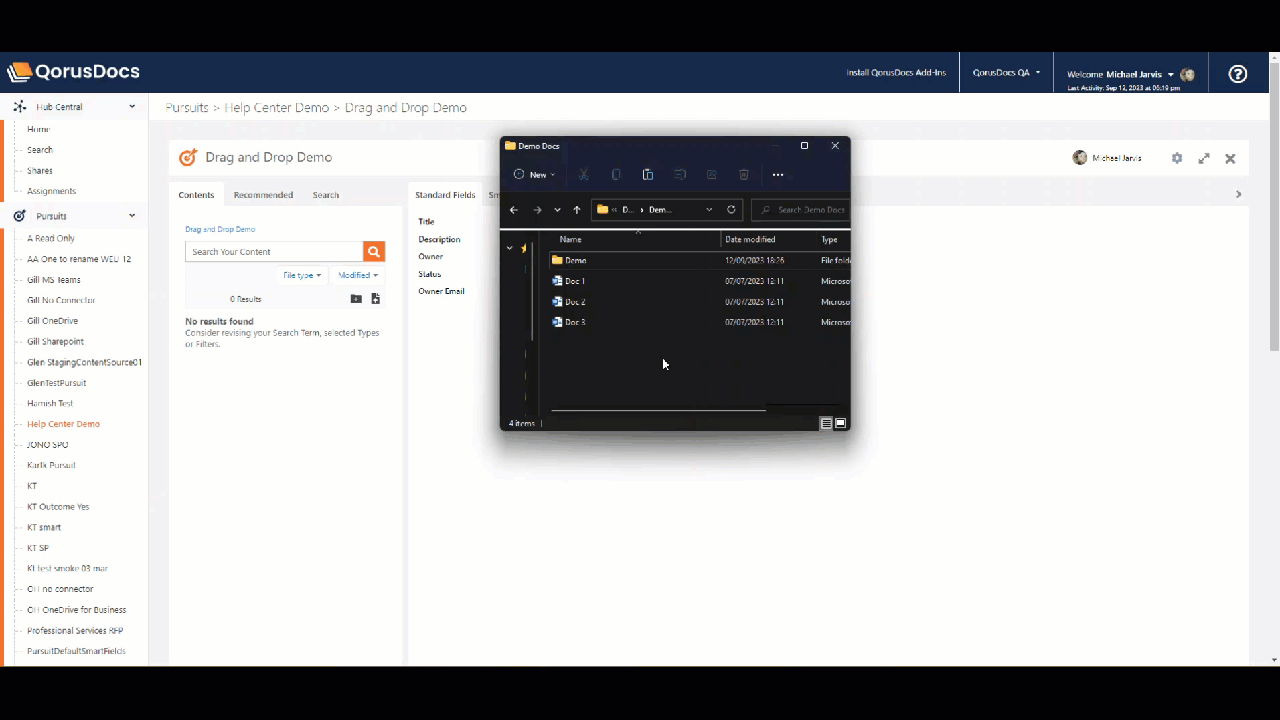Switch to large icons view in Demo Docs window
Image resolution: width=1280 pixels, height=720 pixels.
840,423
